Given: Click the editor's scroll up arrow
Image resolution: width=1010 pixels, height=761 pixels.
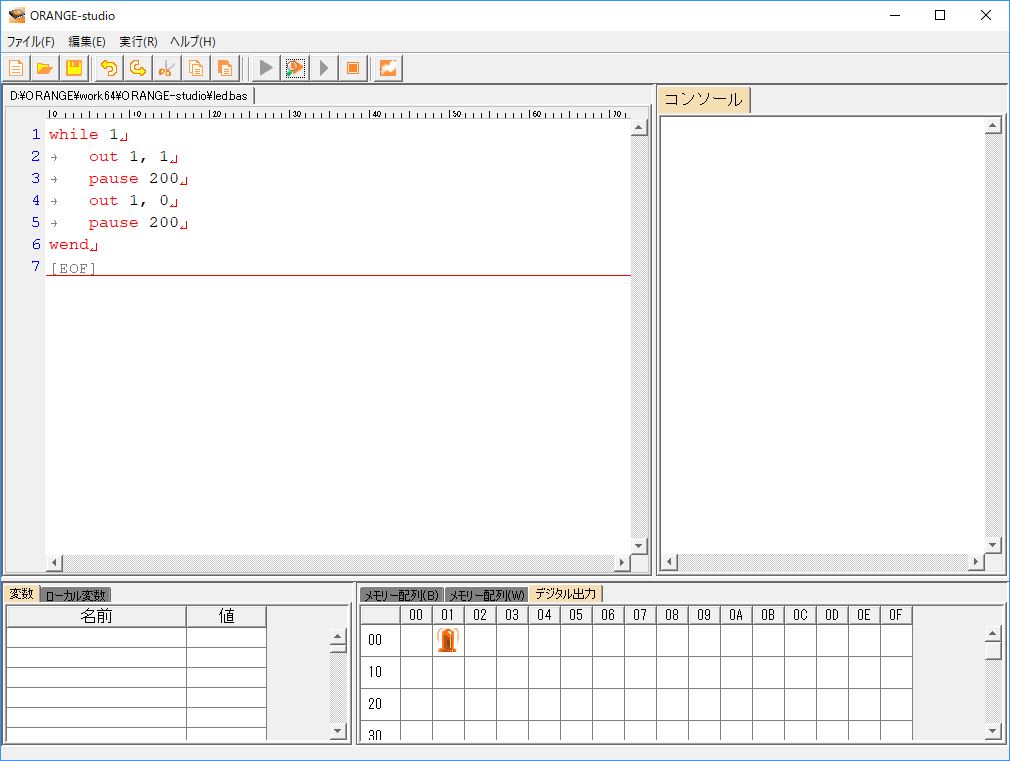Looking at the screenshot, I should (638, 128).
